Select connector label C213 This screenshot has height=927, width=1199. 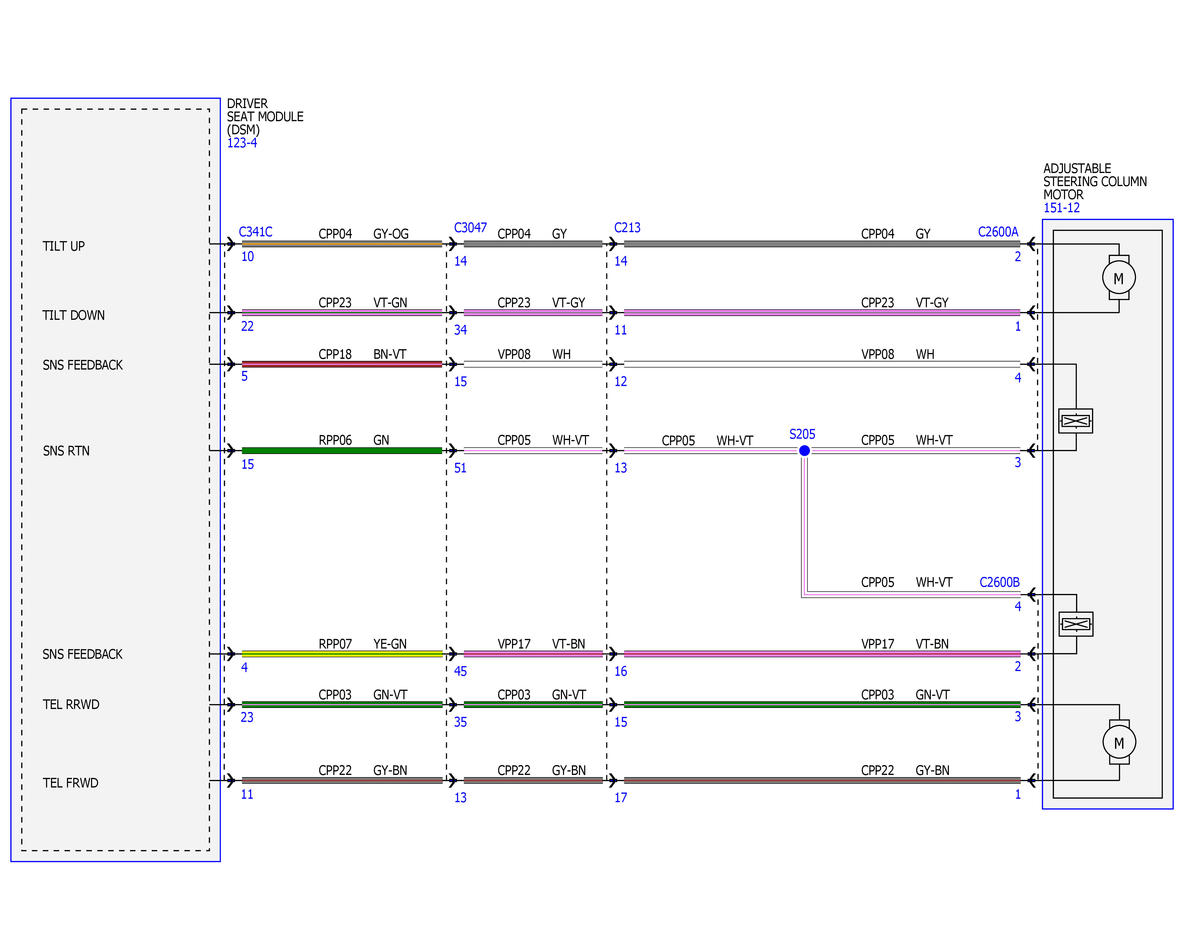pos(627,228)
